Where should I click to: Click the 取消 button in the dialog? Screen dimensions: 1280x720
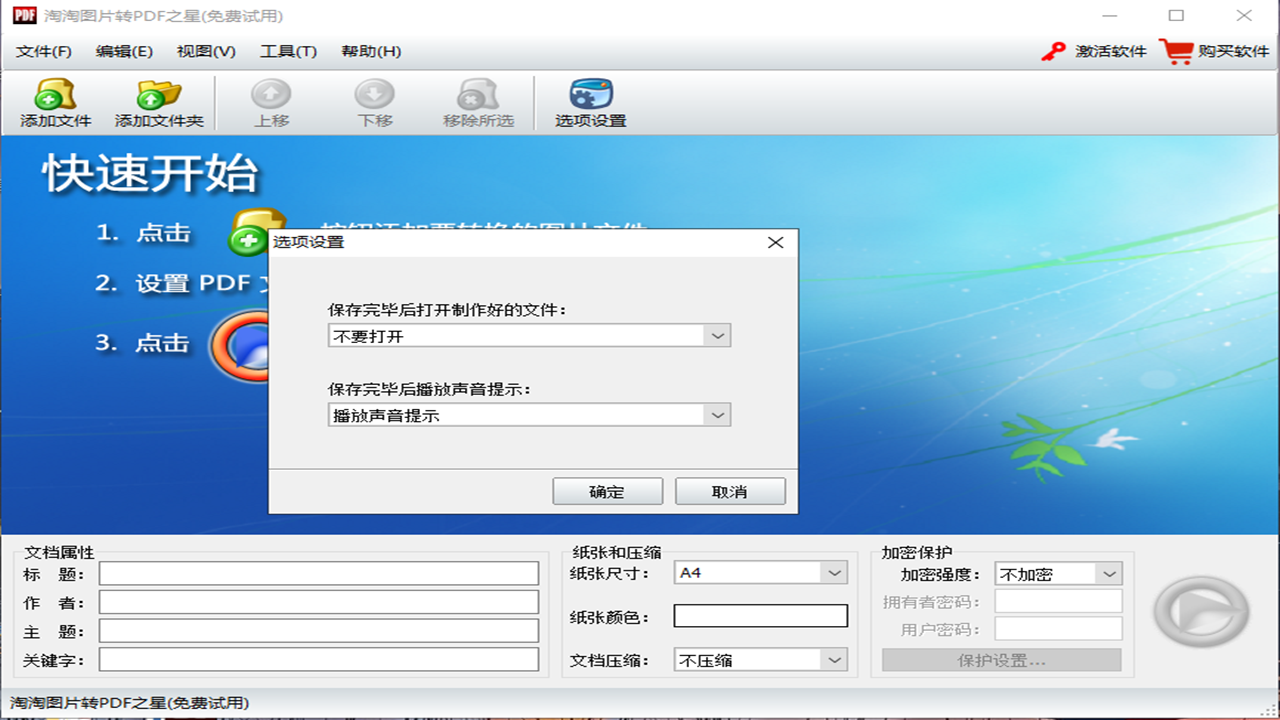click(730, 491)
